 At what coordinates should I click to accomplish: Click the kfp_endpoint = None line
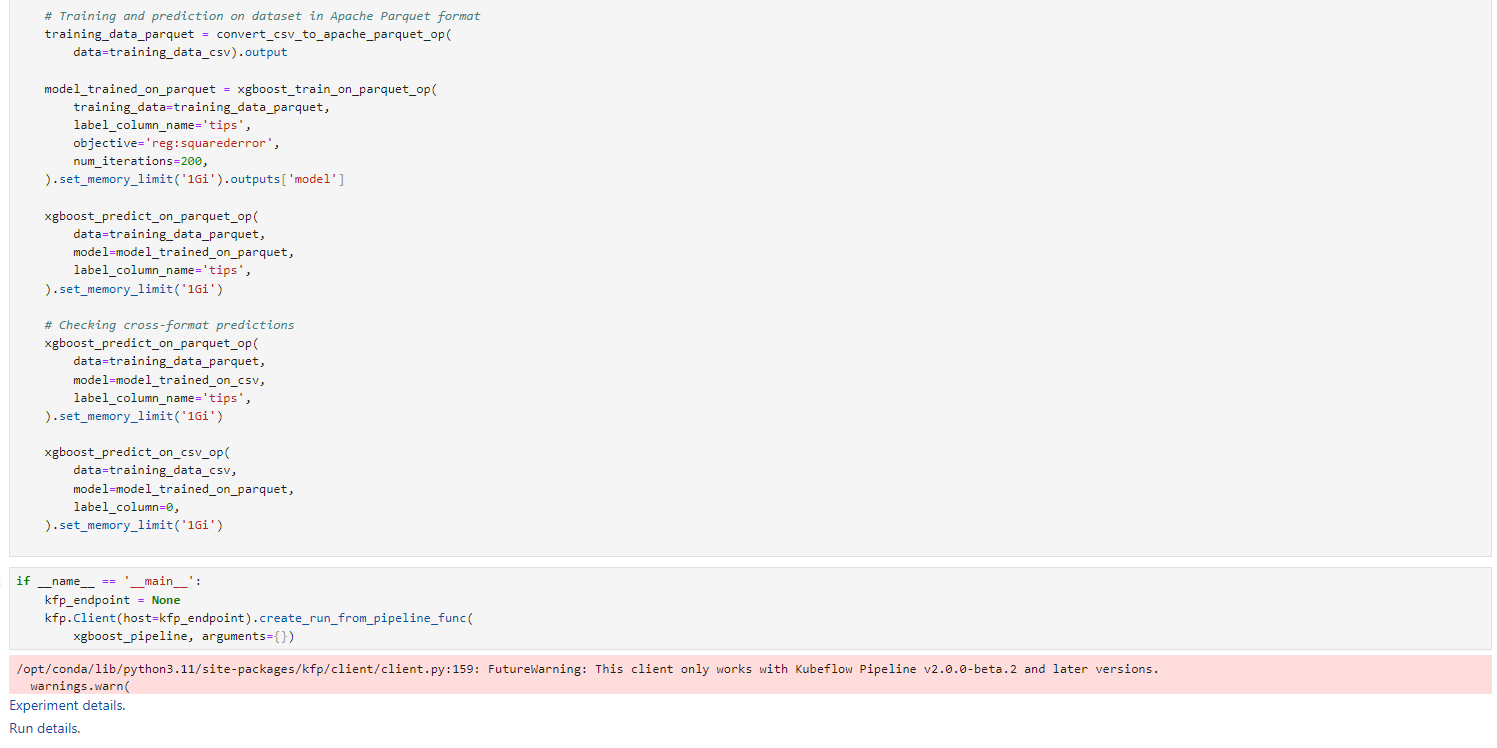pyautogui.click(x=112, y=600)
